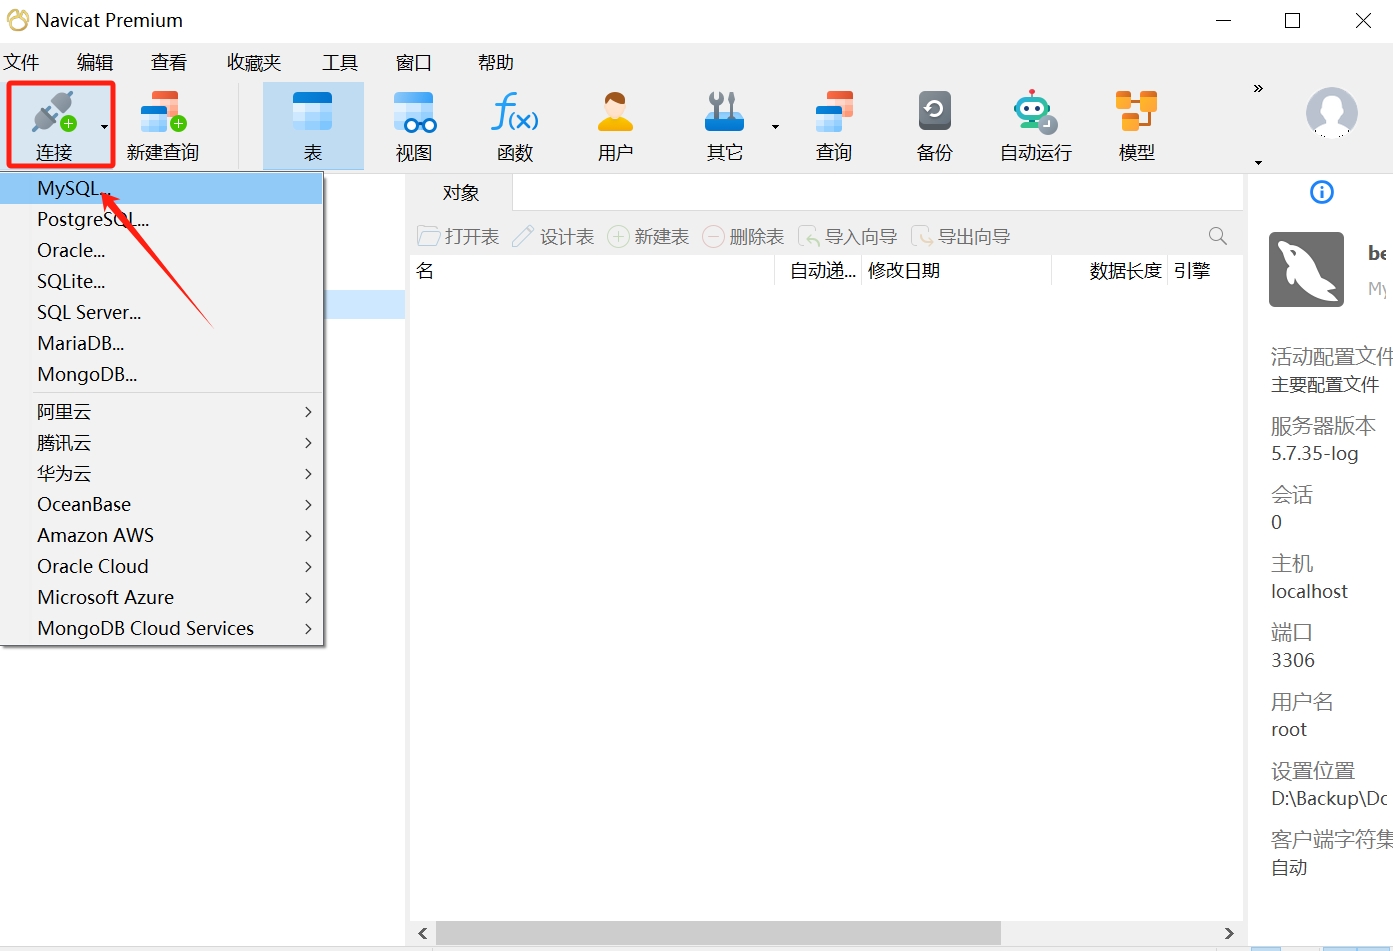Click the horizontal scrollbar right arrow

(1229, 933)
